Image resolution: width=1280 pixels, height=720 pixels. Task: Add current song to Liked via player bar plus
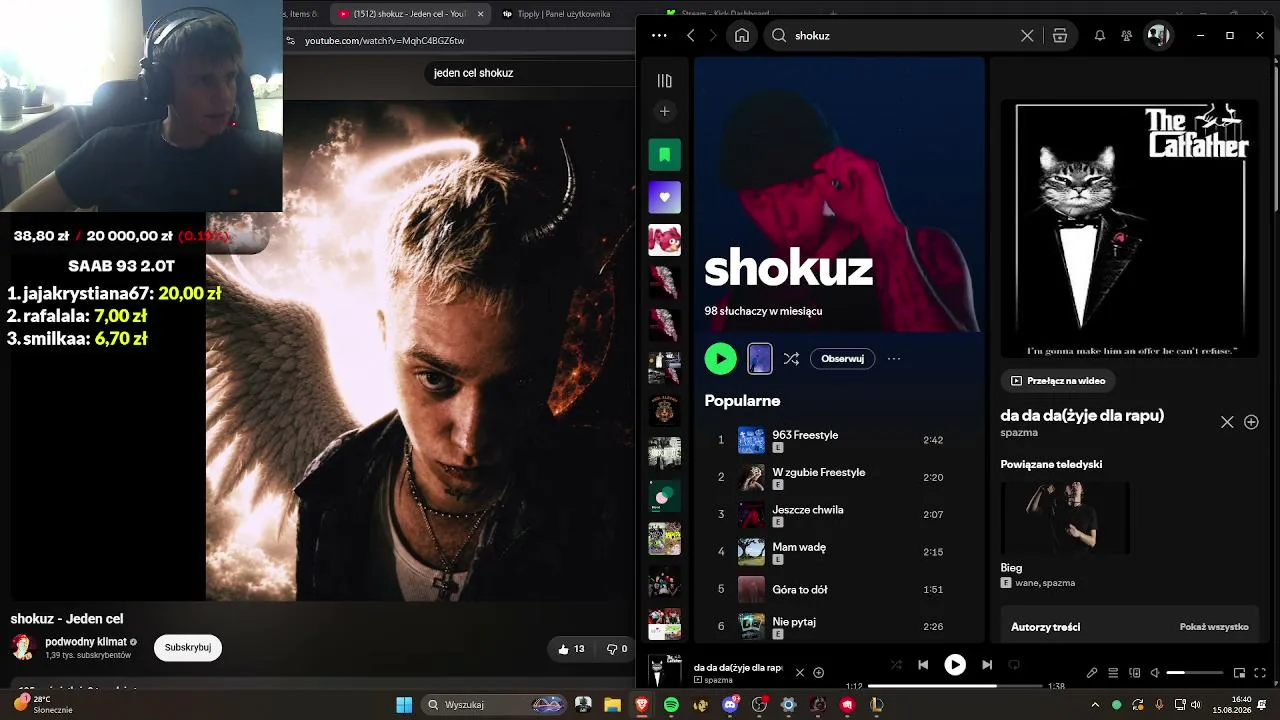coord(818,673)
